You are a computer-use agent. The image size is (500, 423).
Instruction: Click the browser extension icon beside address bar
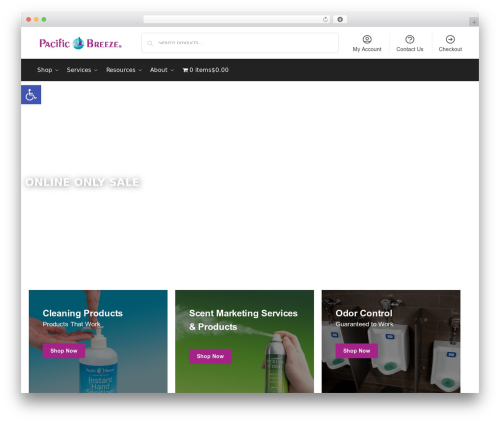340,19
